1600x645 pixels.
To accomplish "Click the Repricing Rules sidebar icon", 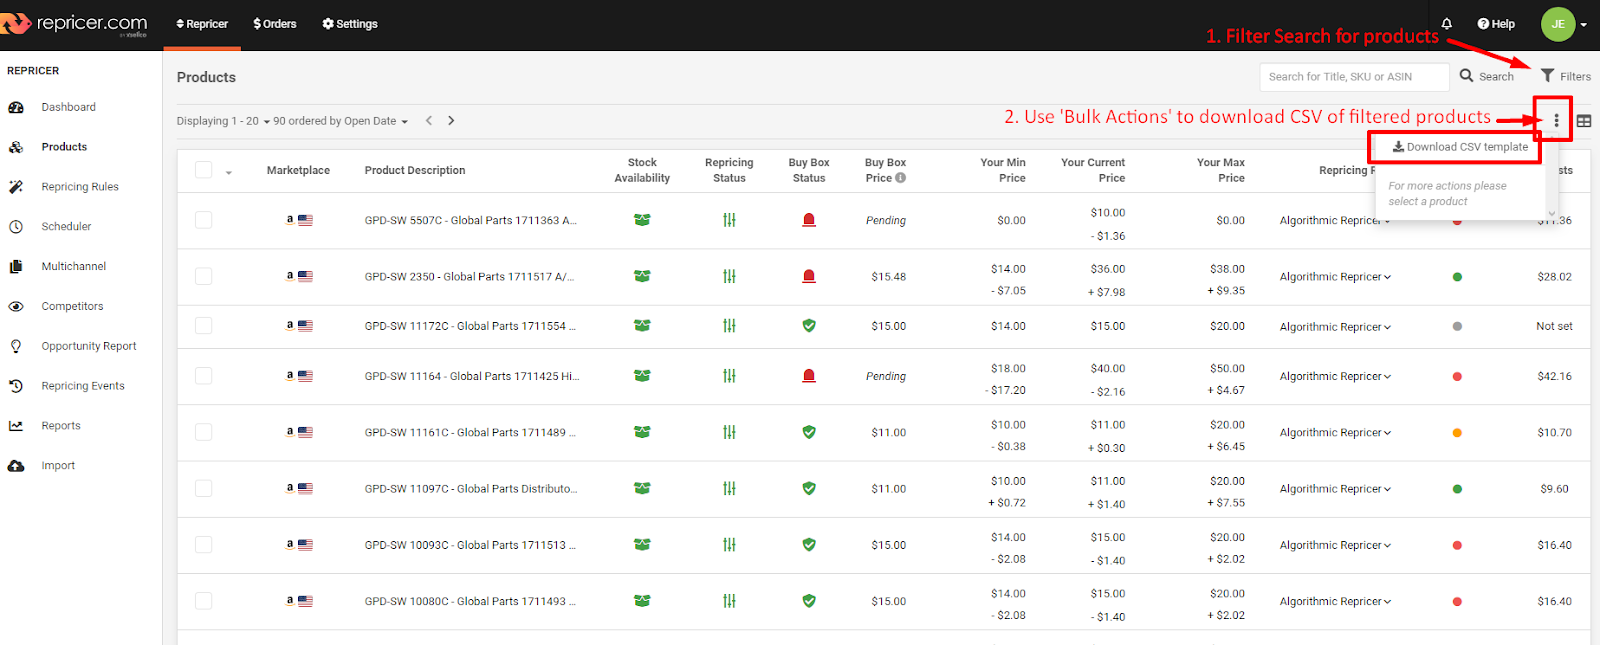I will coord(16,187).
